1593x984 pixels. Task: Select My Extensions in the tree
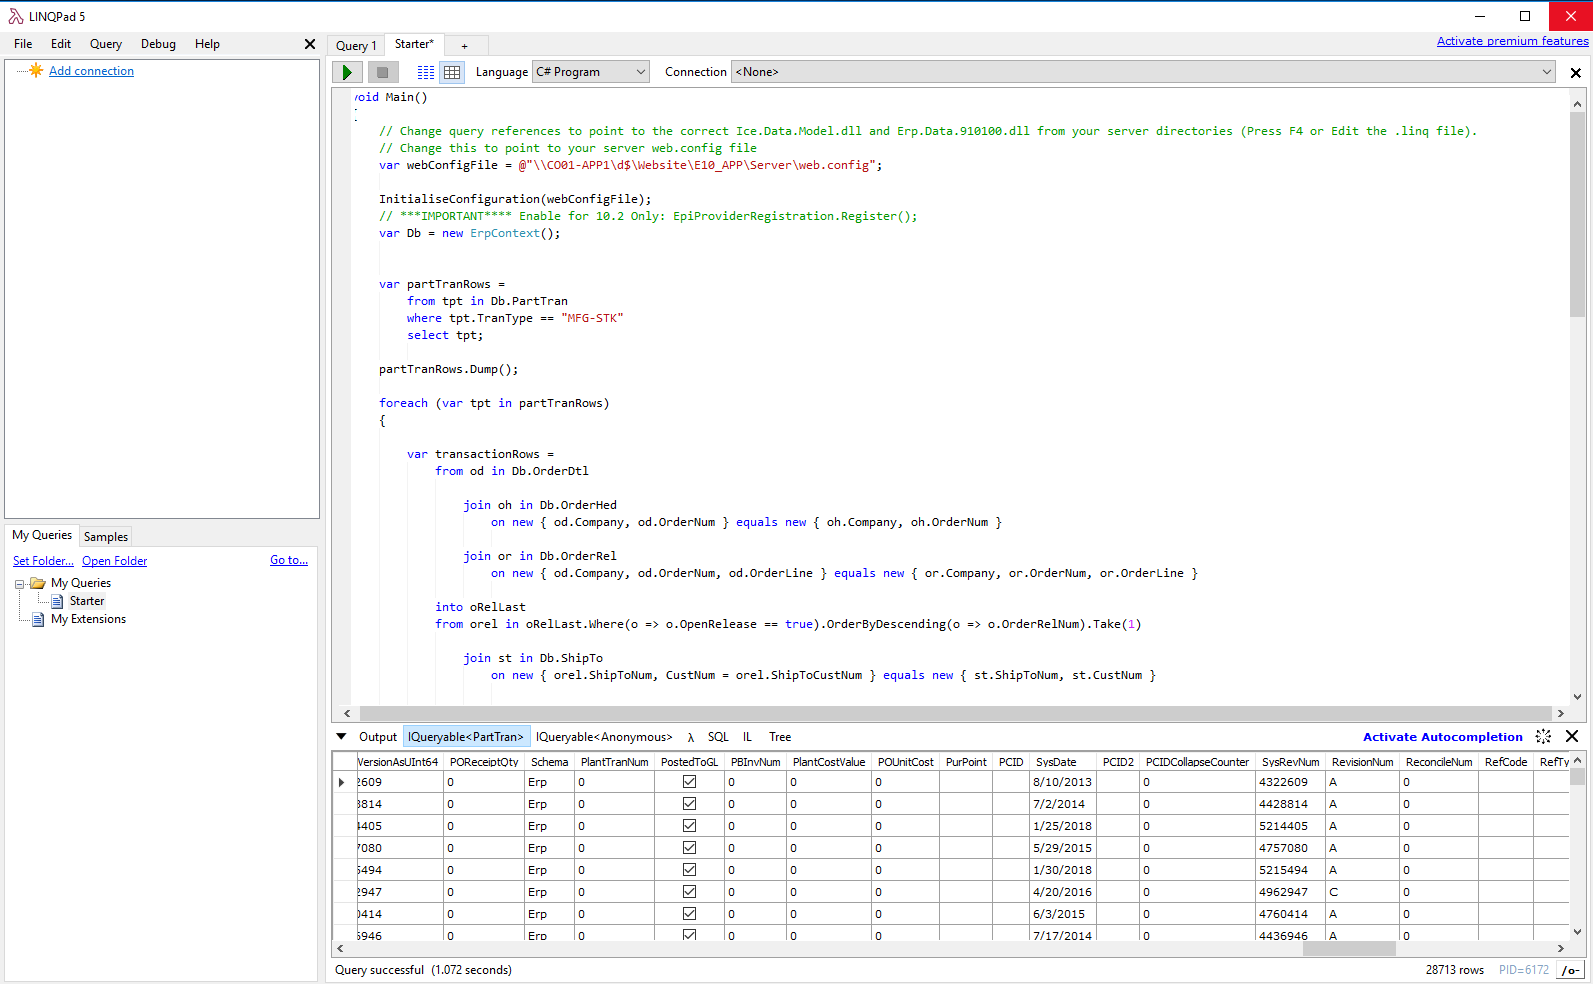[x=89, y=619]
